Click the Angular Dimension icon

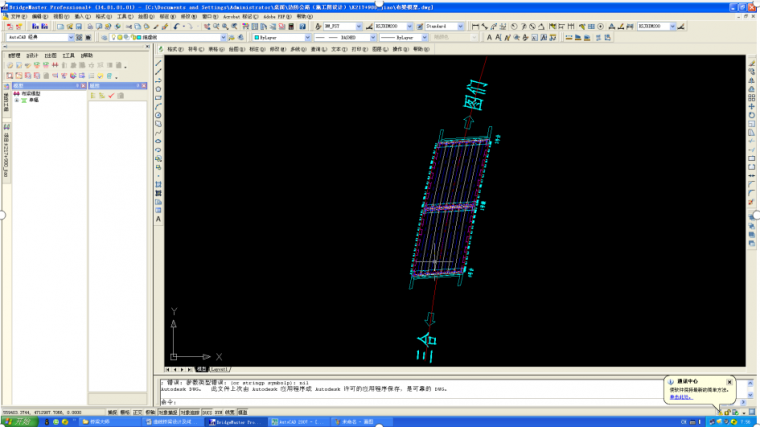click(x=541, y=26)
